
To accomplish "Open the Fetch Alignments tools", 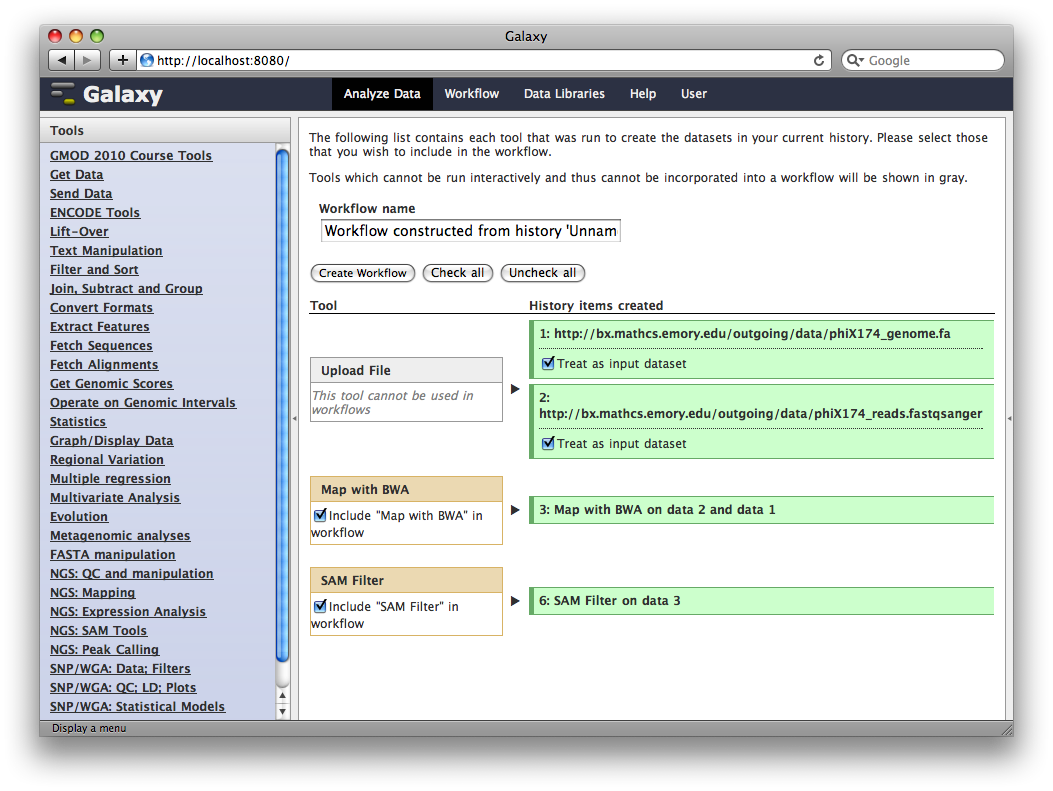I will point(104,365).
